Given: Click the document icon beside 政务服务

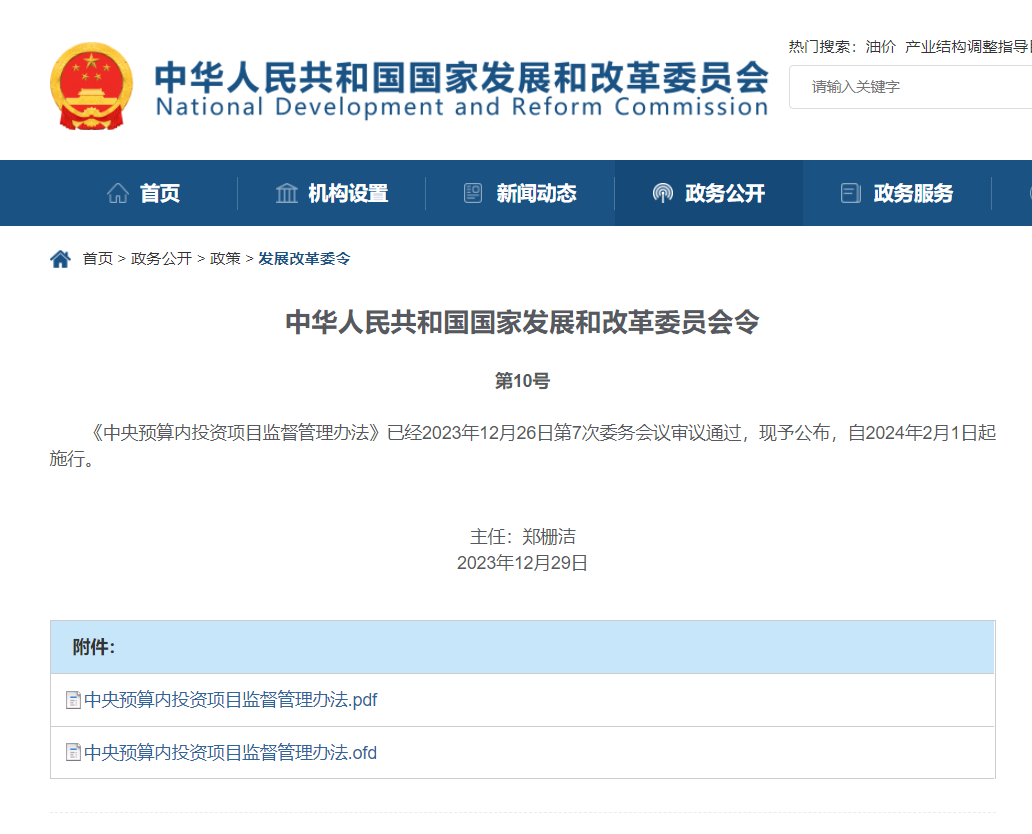Looking at the screenshot, I should click(x=850, y=193).
